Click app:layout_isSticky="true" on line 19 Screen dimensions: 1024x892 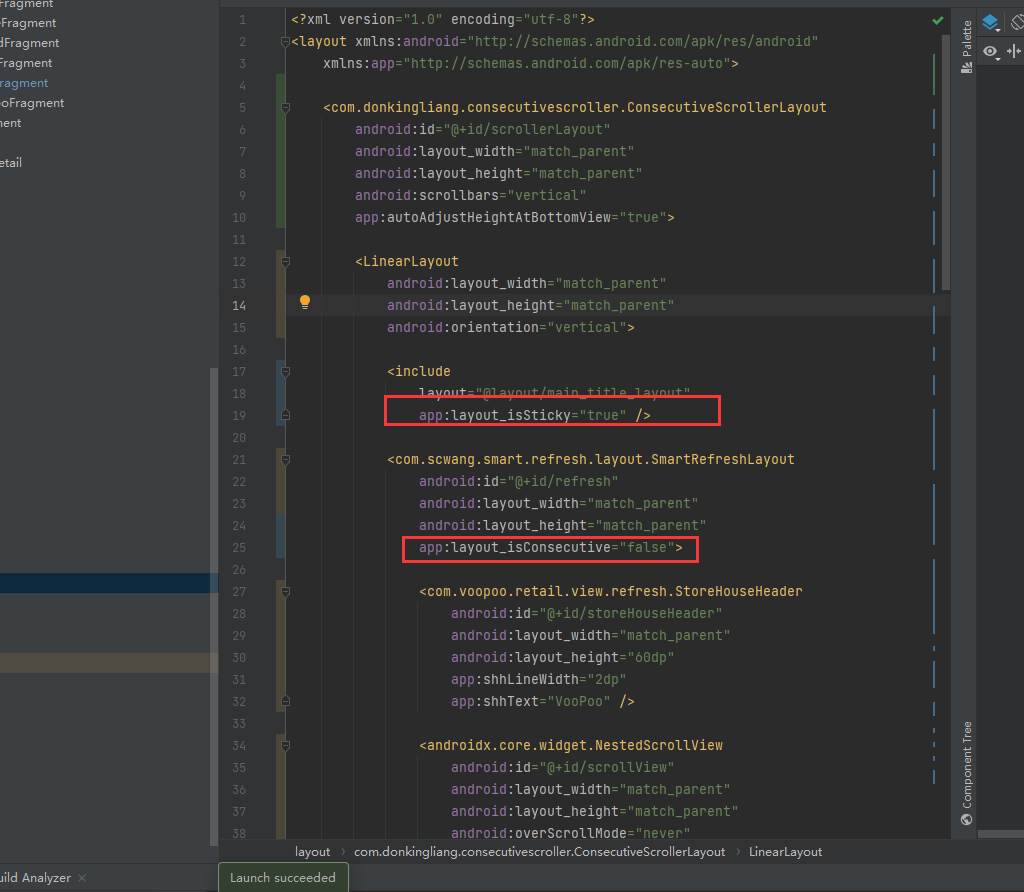(522, 415)
